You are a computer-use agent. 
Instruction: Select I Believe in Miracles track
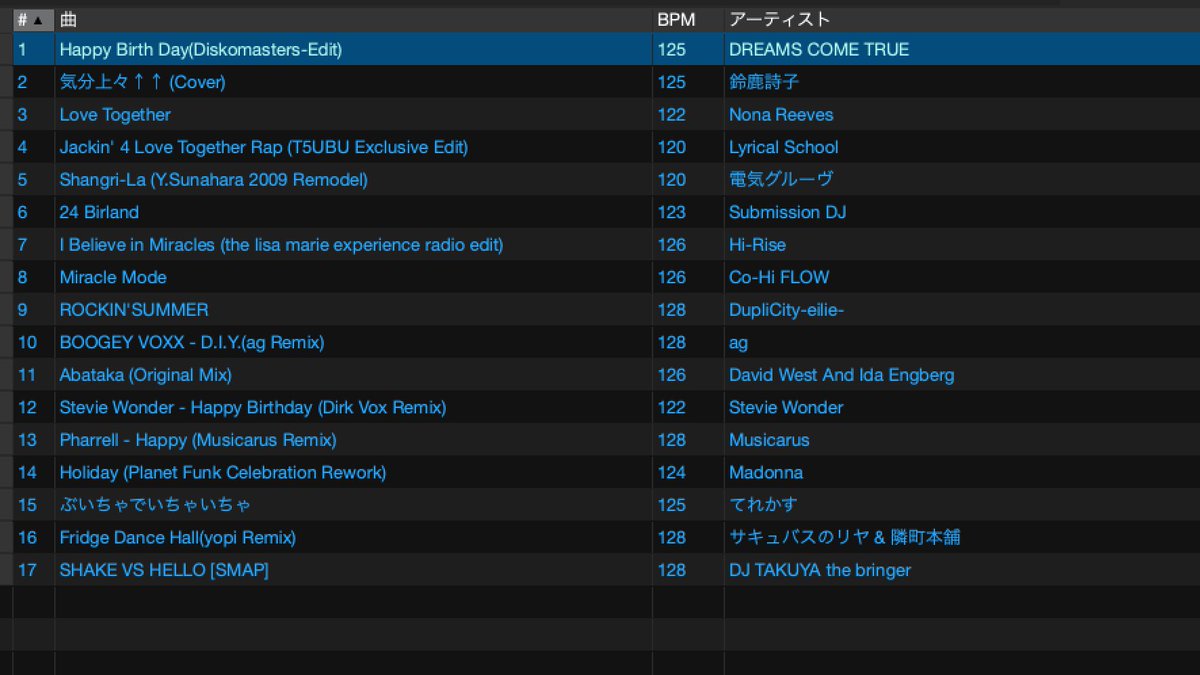tap(281, 245)
